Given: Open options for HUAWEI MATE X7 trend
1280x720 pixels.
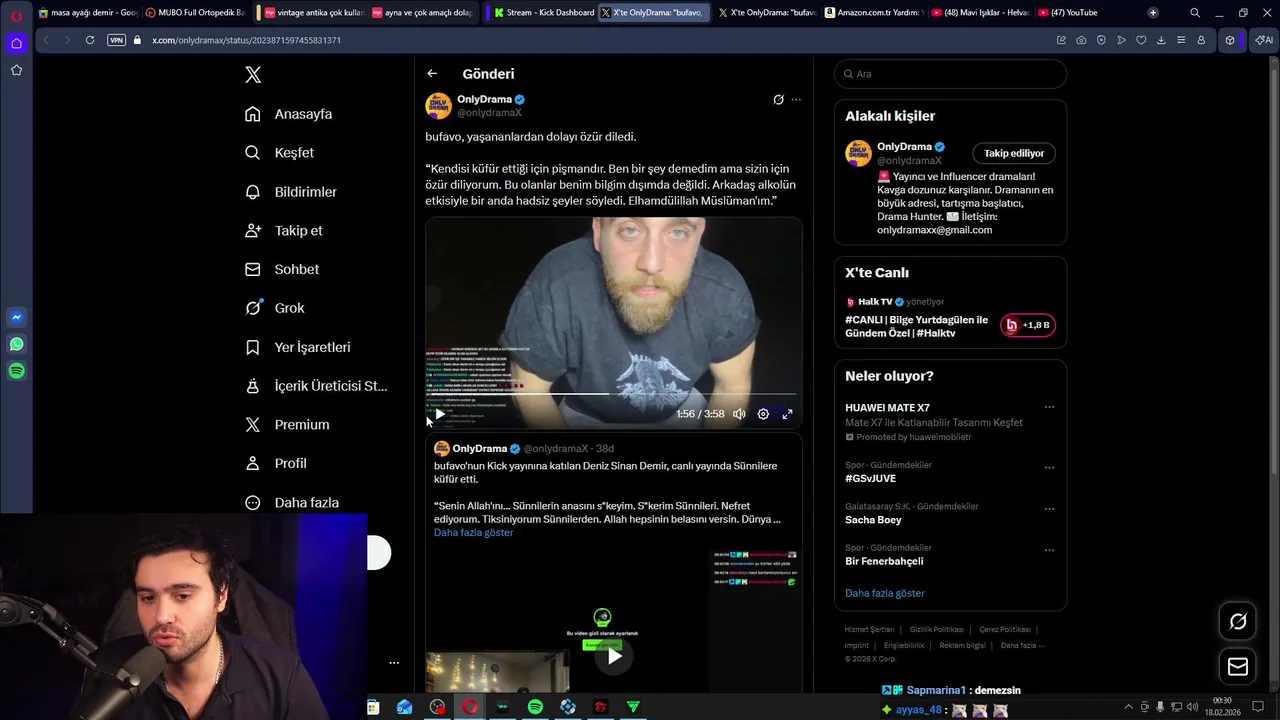Looking at the screenshot, I should click(1049, 407).
